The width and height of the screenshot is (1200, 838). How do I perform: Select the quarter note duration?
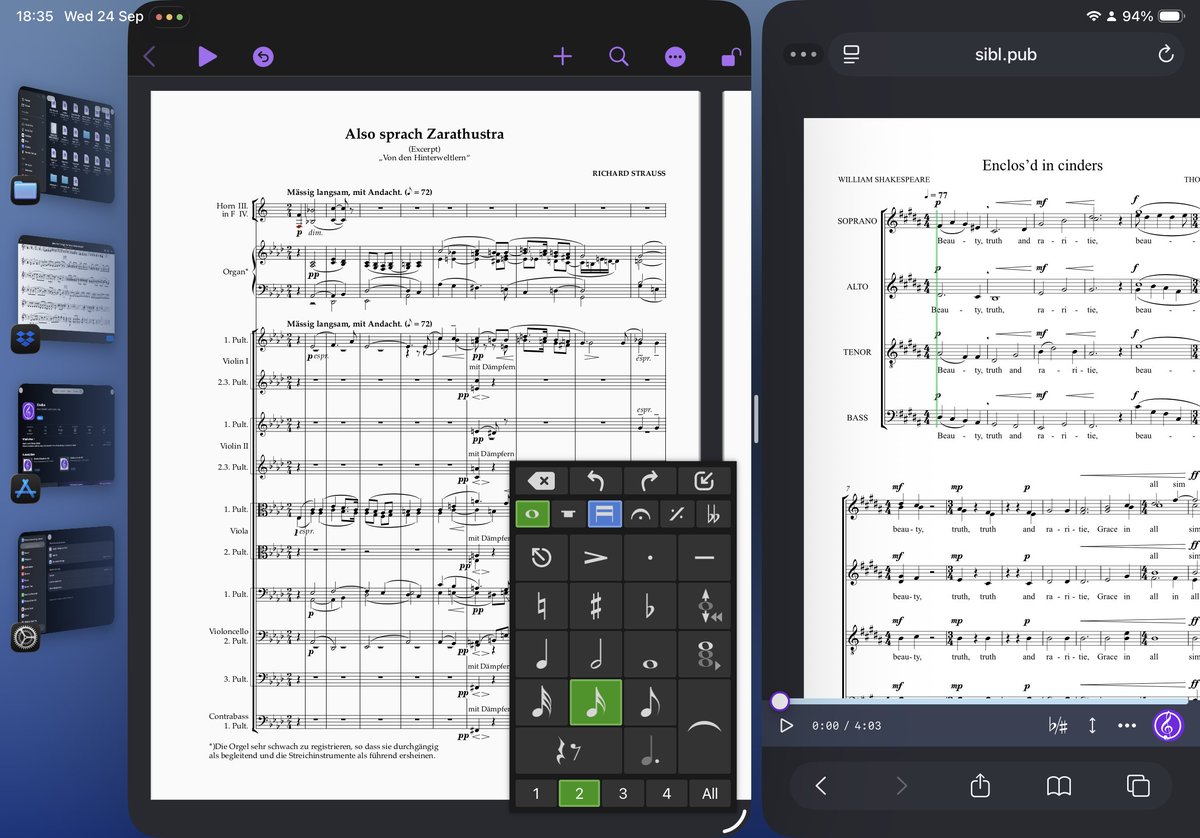[x=541, y=653]
